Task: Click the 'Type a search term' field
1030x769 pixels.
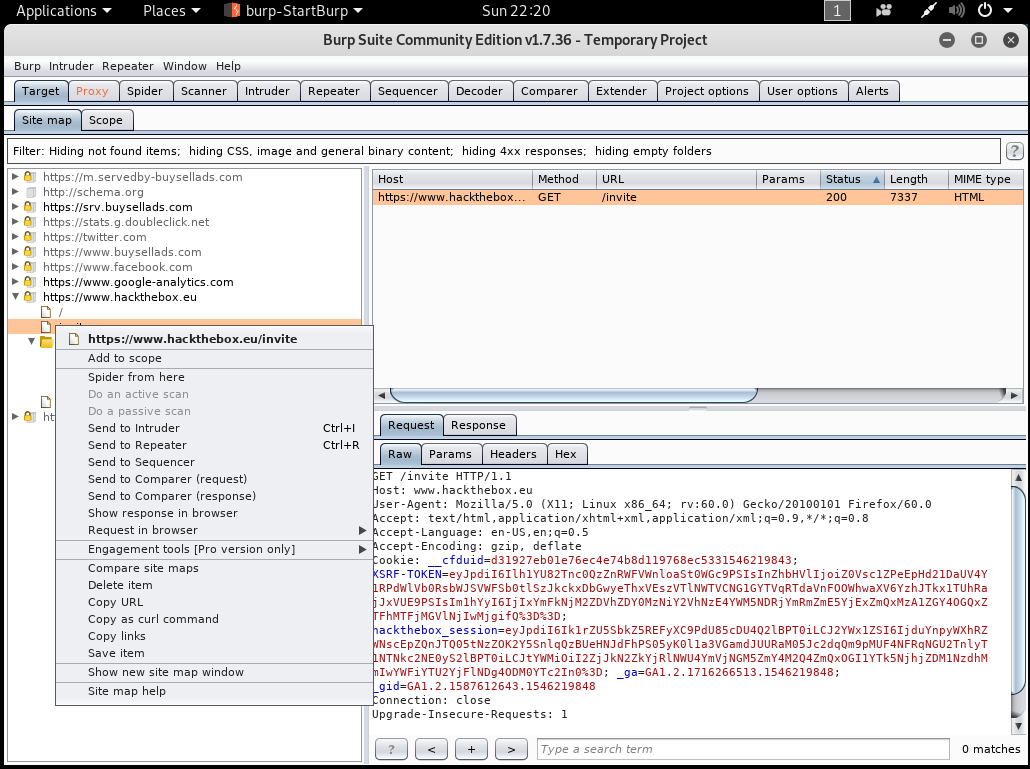Action: pyautogui.click(x=742, y=749)
